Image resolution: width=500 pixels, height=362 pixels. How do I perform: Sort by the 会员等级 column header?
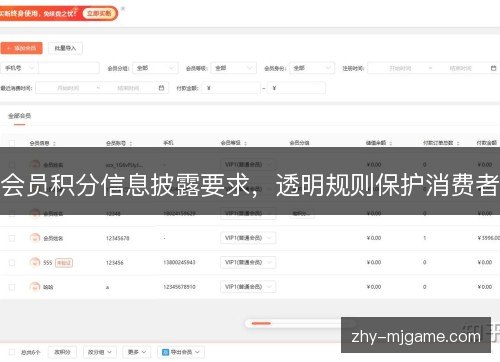coord(246,143)
